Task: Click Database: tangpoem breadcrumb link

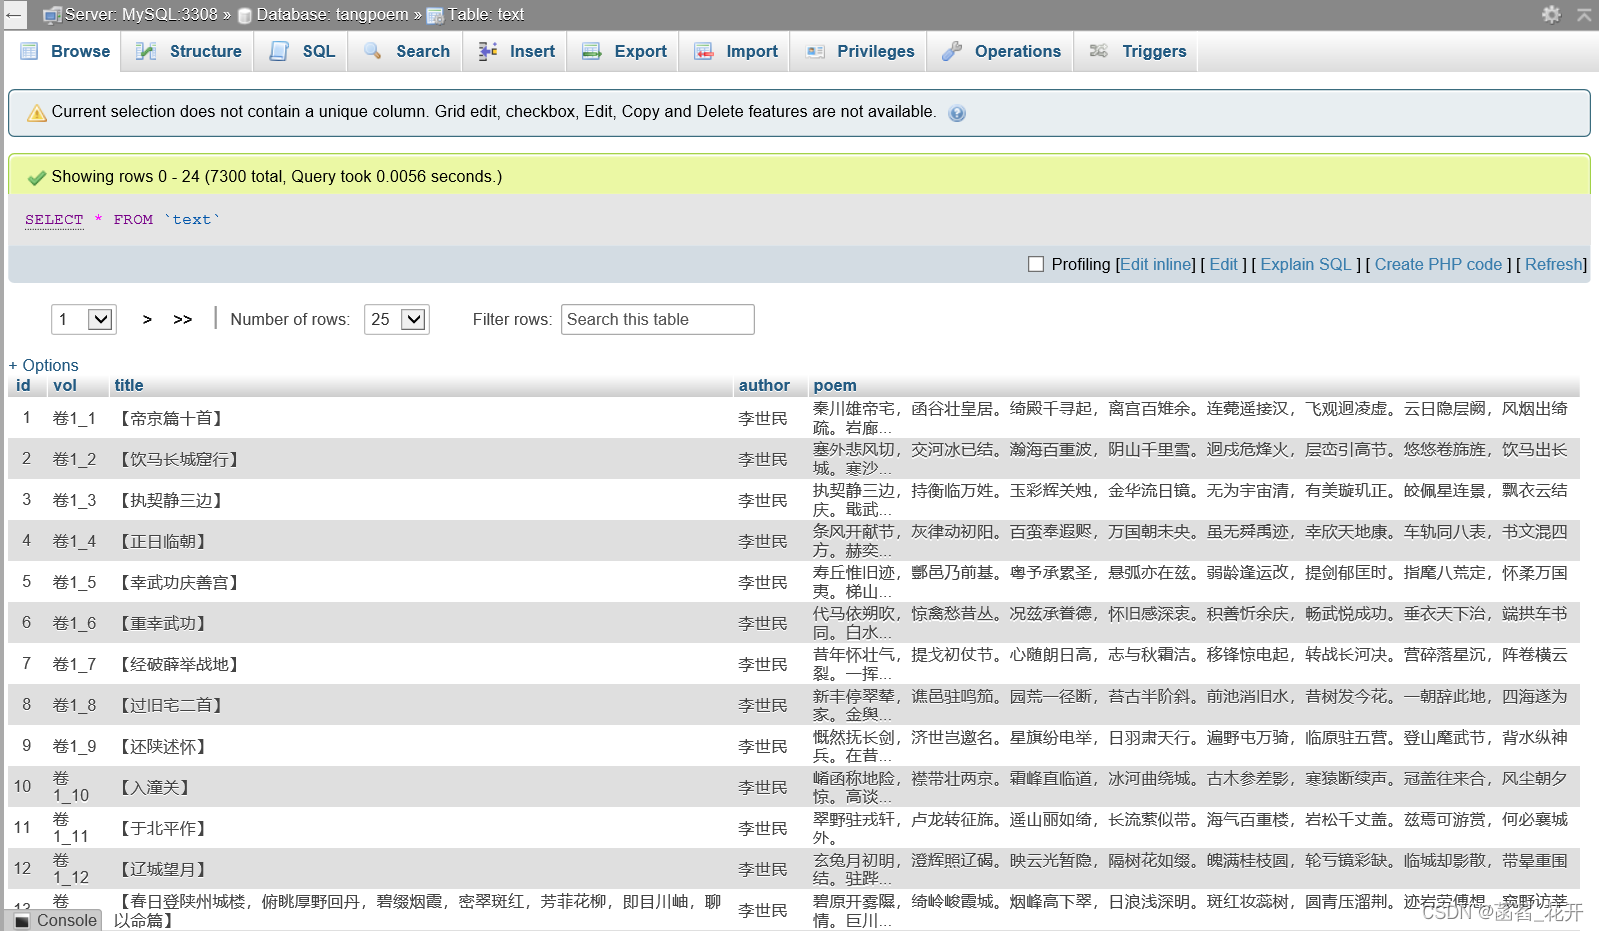Action: click(x=332, y=15)
